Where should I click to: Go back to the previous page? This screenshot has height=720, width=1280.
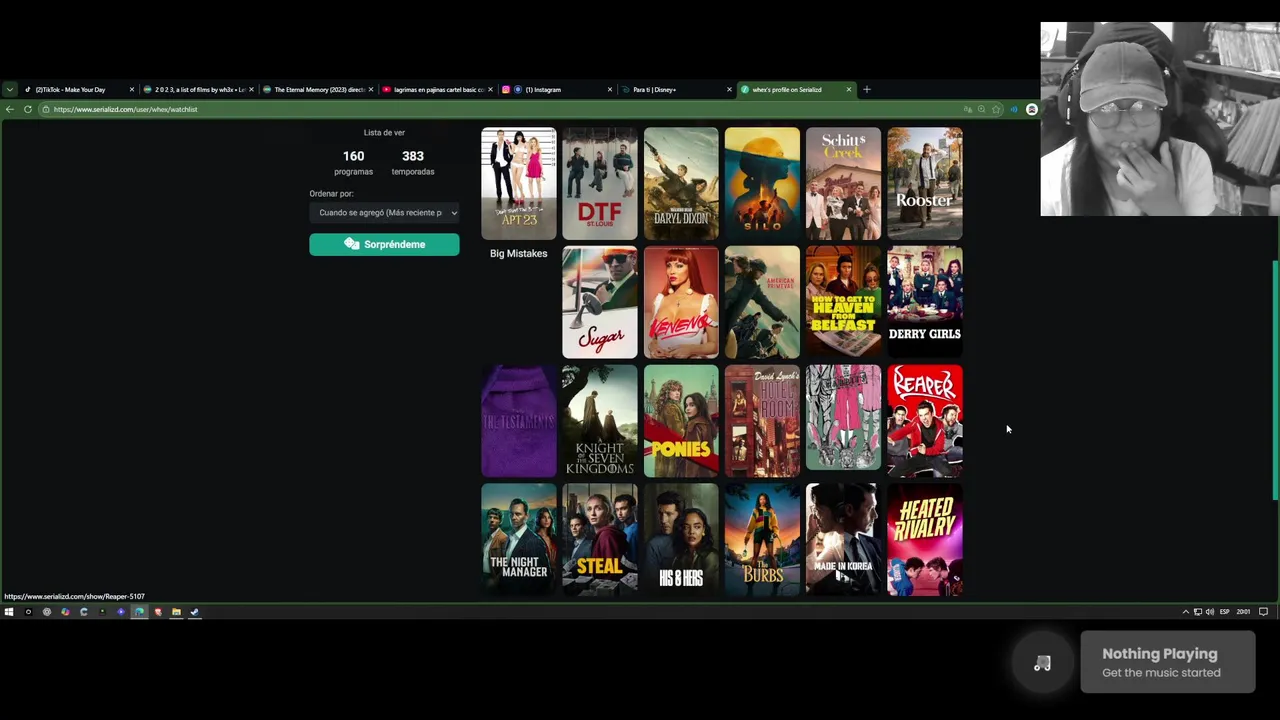pos(10,109)
